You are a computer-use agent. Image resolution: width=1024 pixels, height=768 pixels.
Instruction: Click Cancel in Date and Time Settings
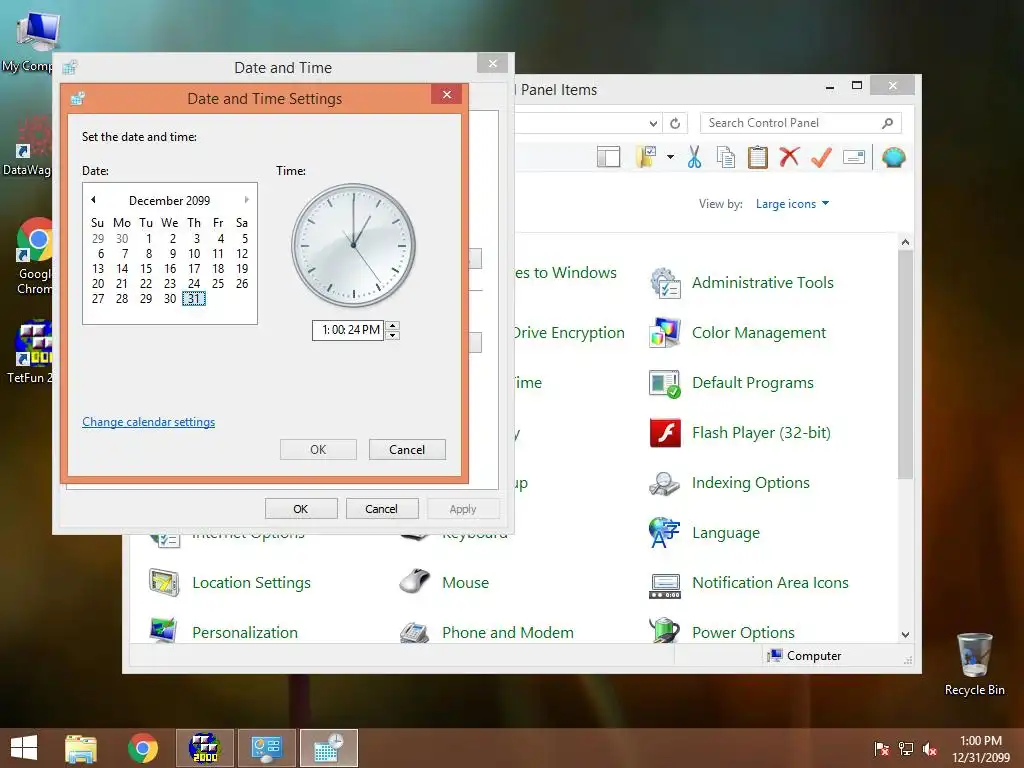(407, 449)
